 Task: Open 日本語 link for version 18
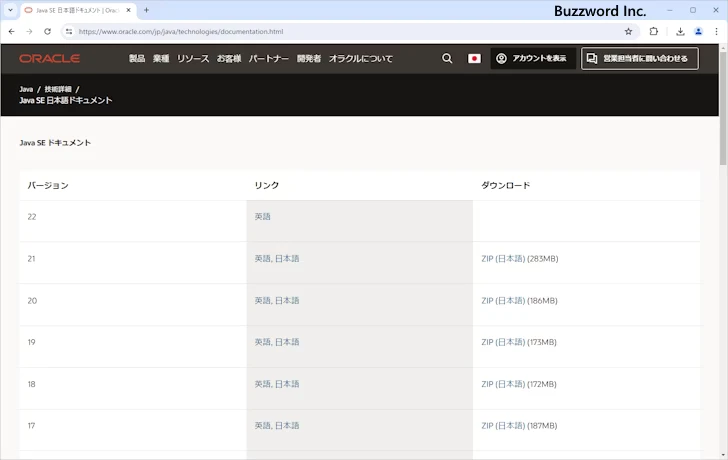pyautogui.click(x=287, y=384)
